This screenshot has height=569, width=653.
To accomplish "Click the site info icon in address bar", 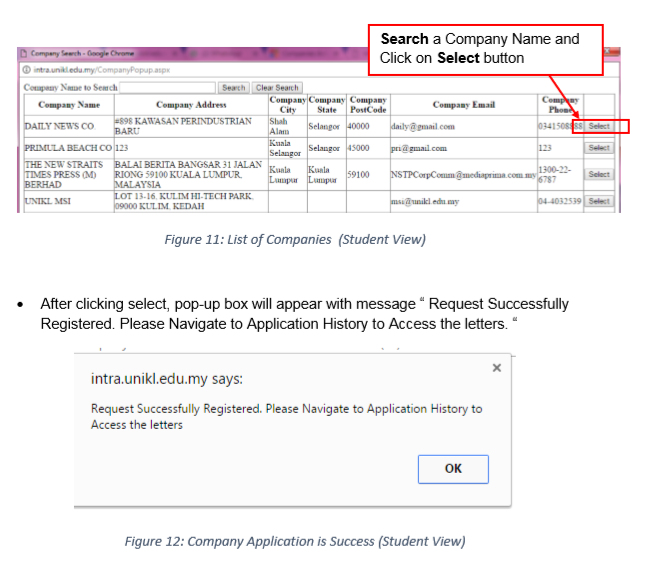I will point(27,70).
